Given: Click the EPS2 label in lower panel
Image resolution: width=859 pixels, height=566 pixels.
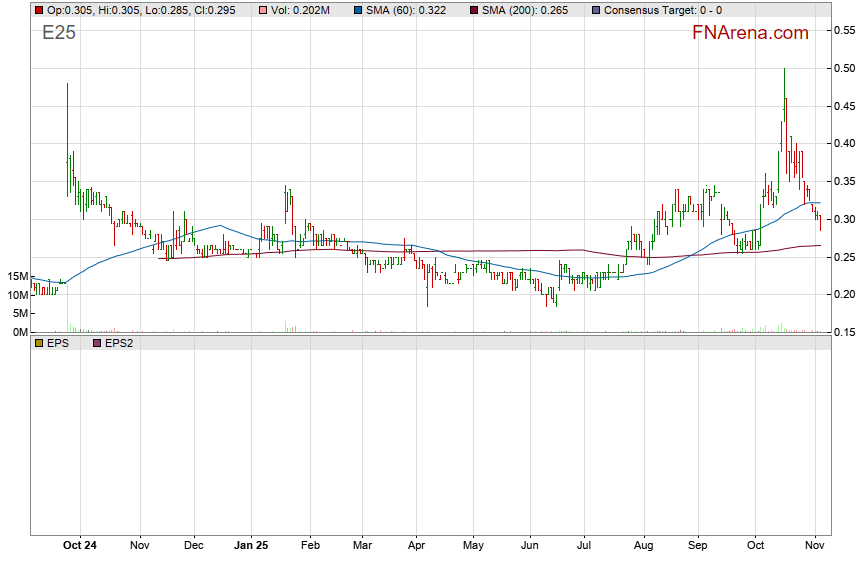Looking at the screenshot, I should (x=120, y=343).
